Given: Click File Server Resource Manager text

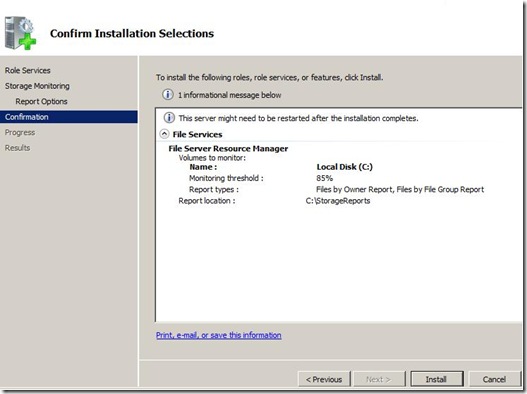Looking at the screenshot, I should pos(228,149).
